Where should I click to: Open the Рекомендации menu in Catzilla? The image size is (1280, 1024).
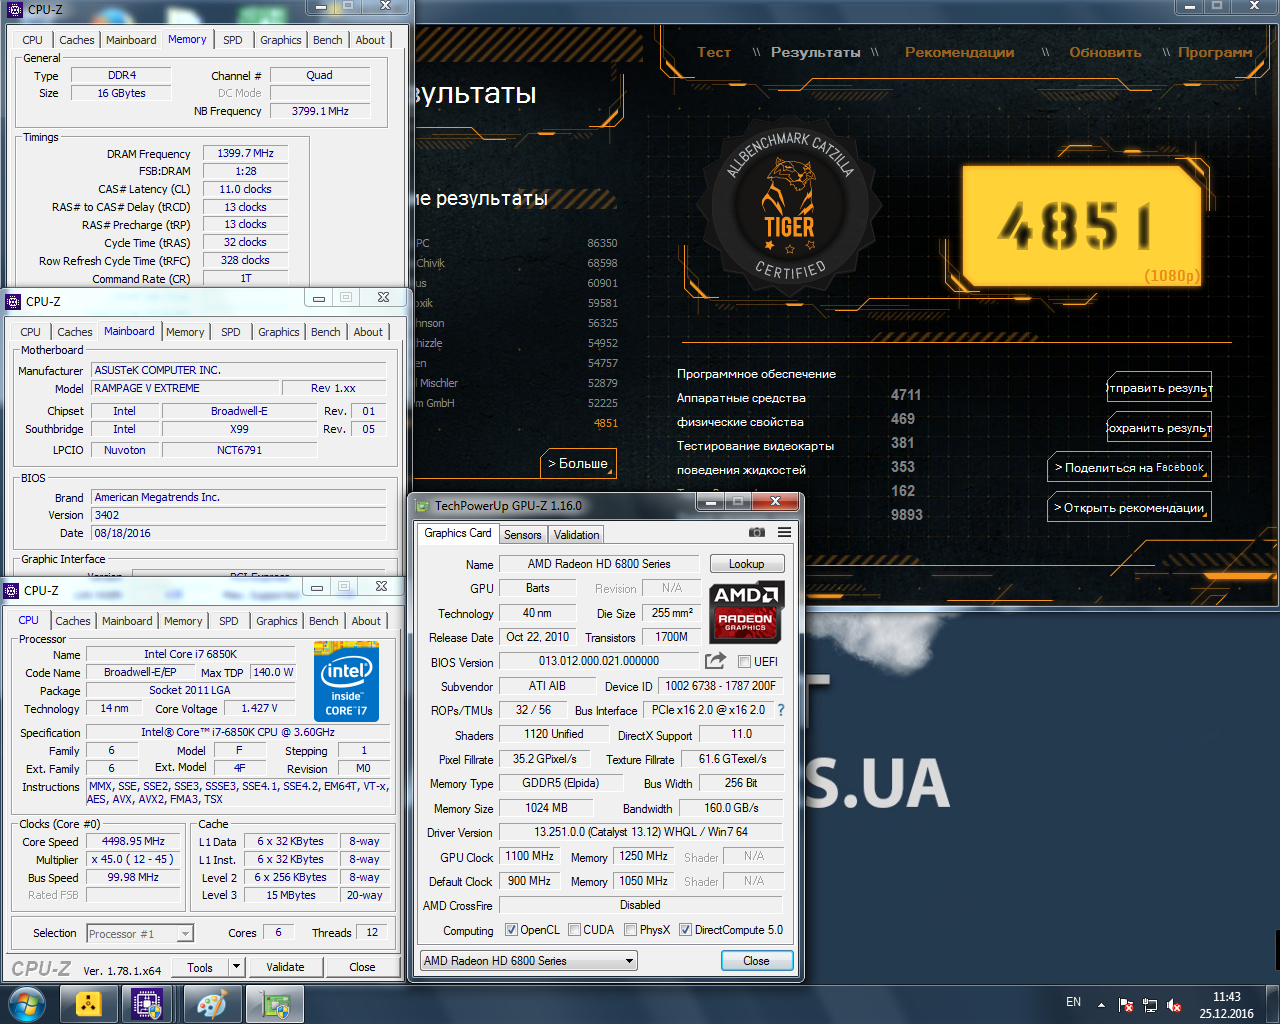pyautogui.click(x=959, y=52)
